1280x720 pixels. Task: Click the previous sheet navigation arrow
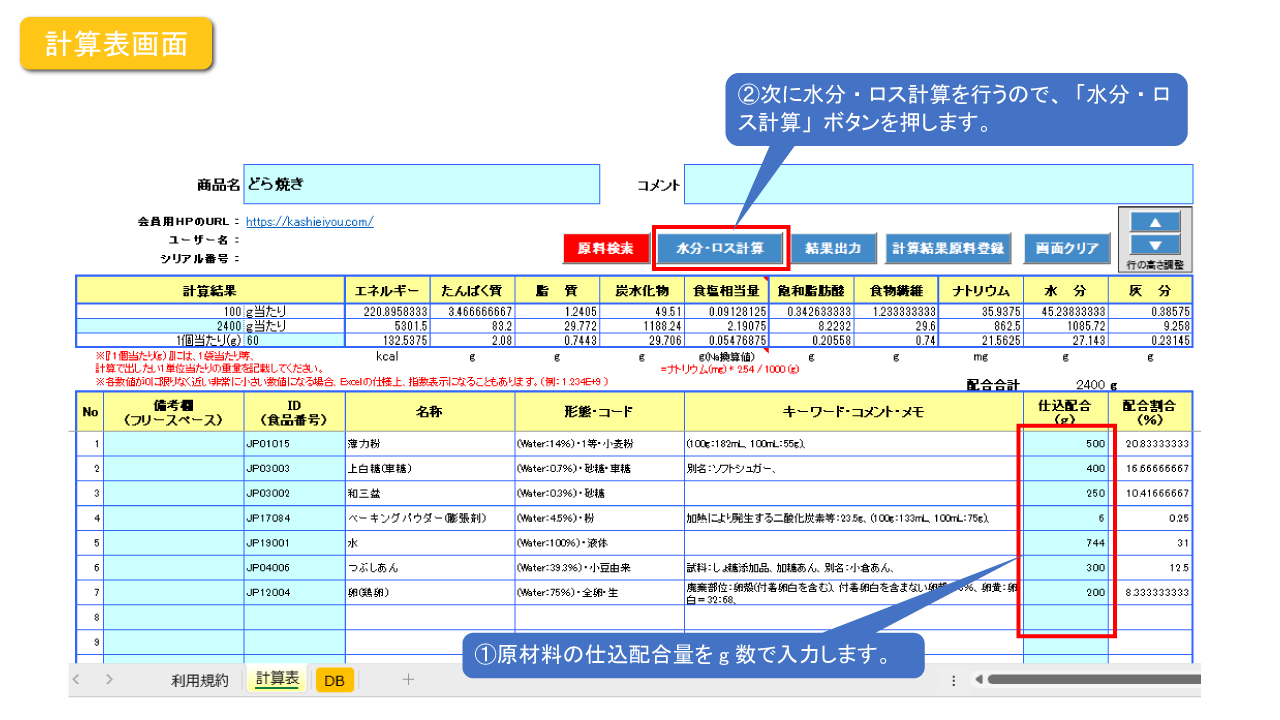click(78, 680)
